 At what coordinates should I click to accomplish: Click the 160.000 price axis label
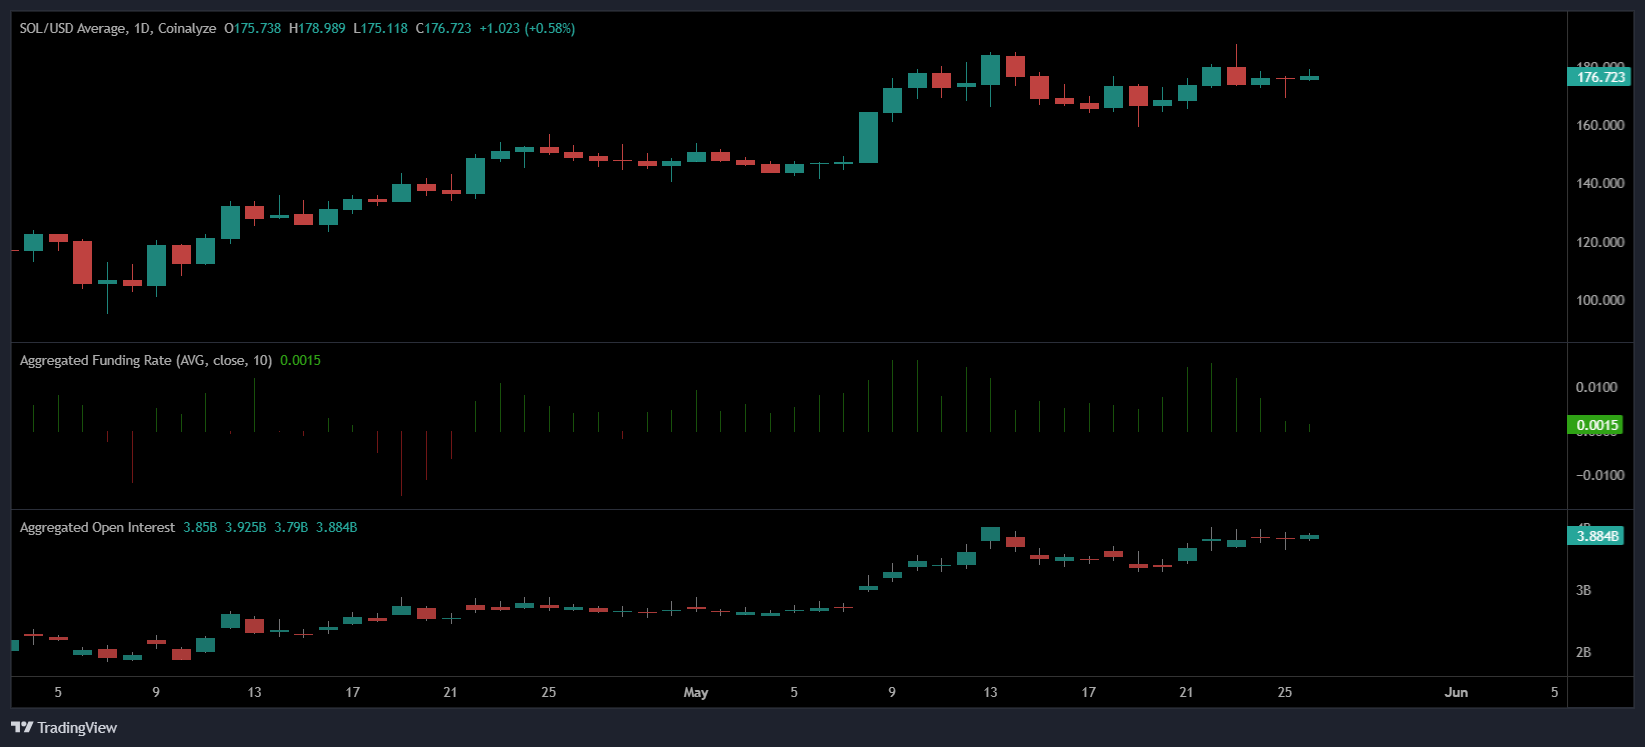(x=1600, y=125)
